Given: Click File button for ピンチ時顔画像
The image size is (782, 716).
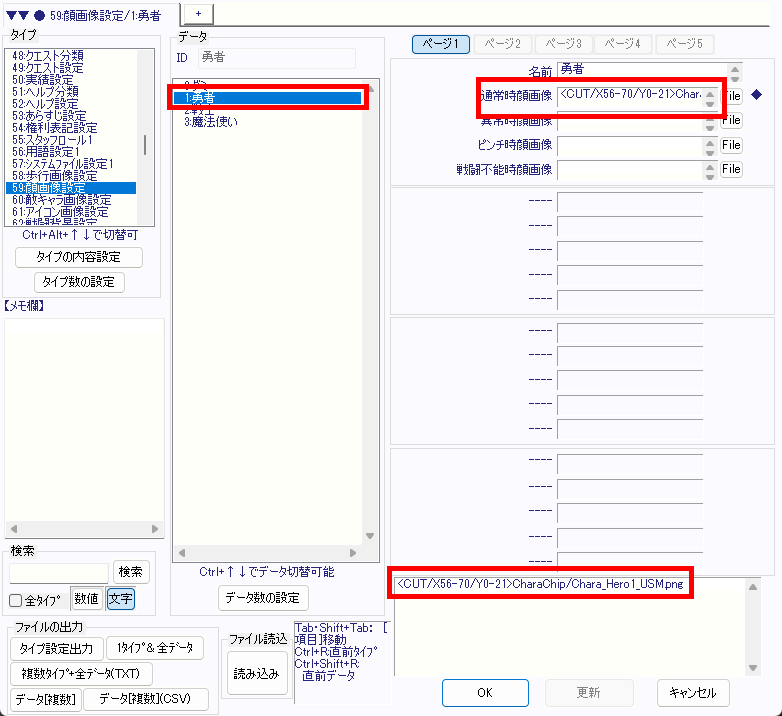Looking at the screenshot, I should [x=731, y=145].
